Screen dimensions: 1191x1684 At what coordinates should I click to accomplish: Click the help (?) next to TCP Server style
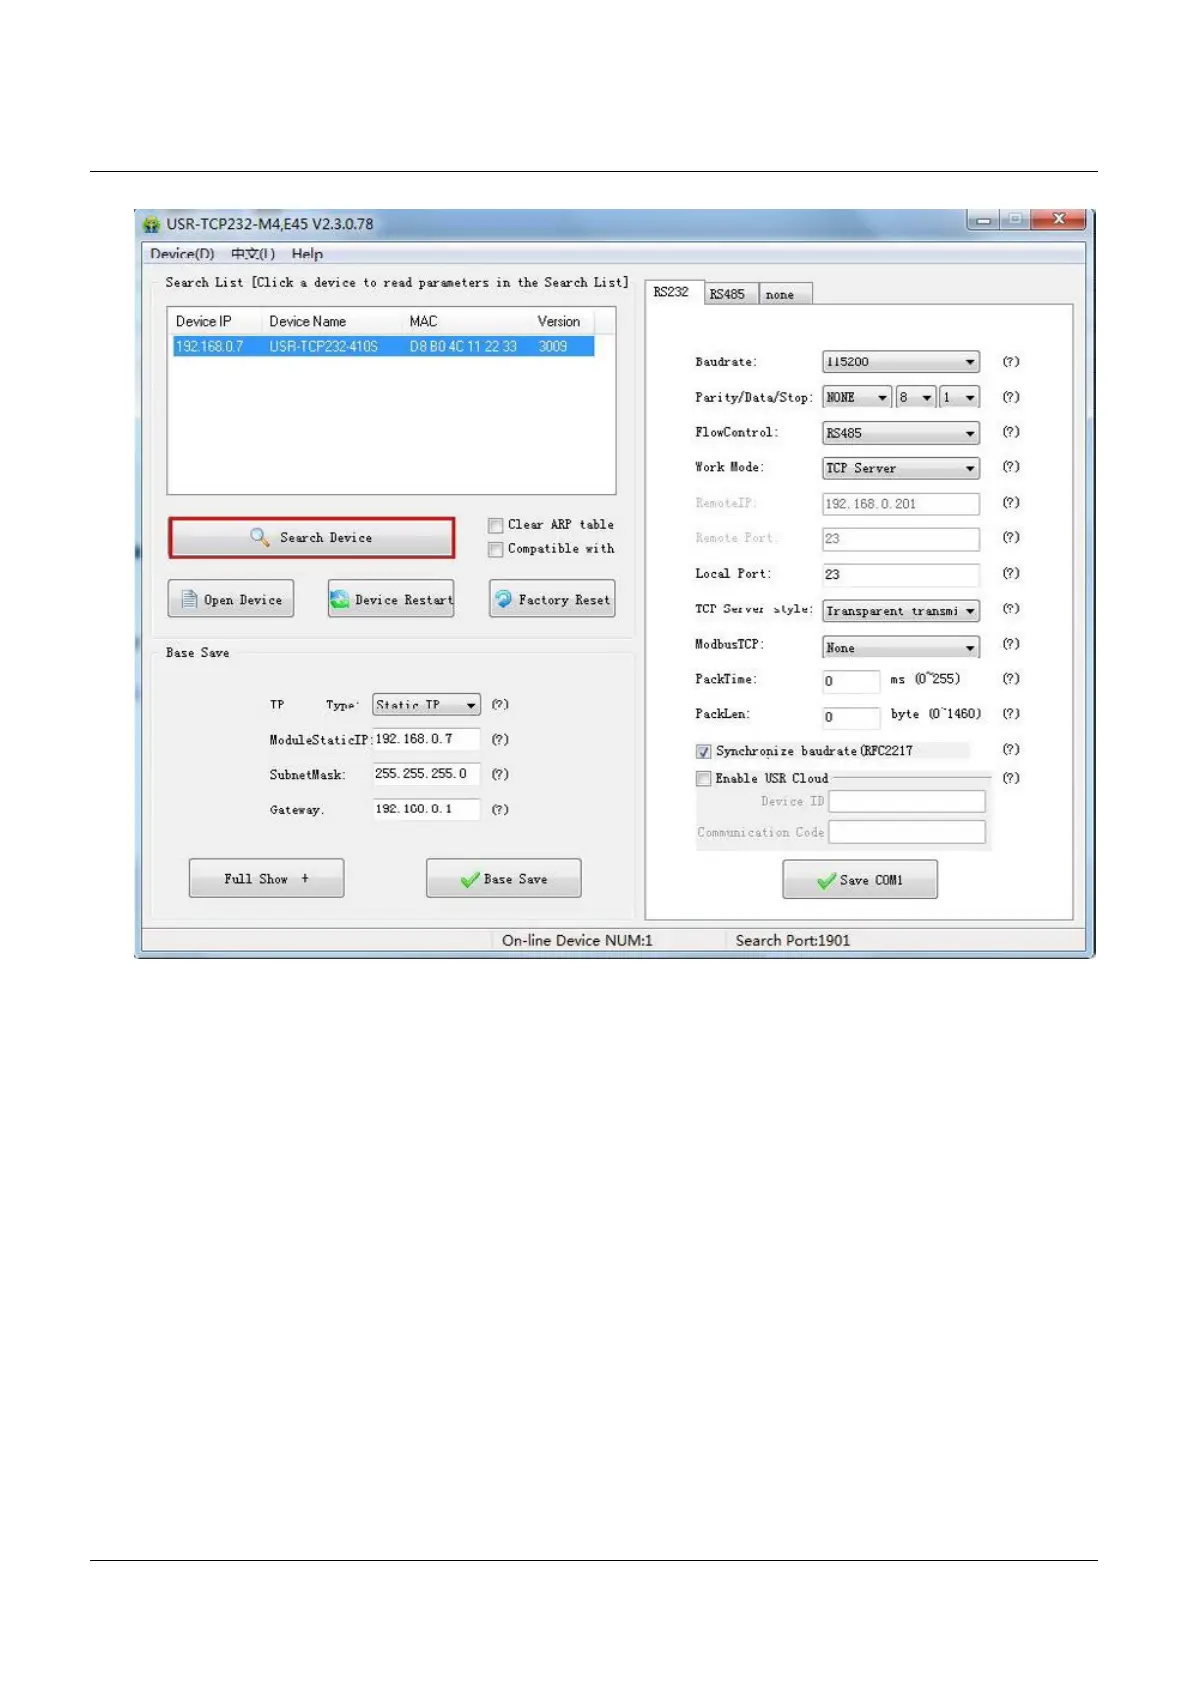(1011, 609)
